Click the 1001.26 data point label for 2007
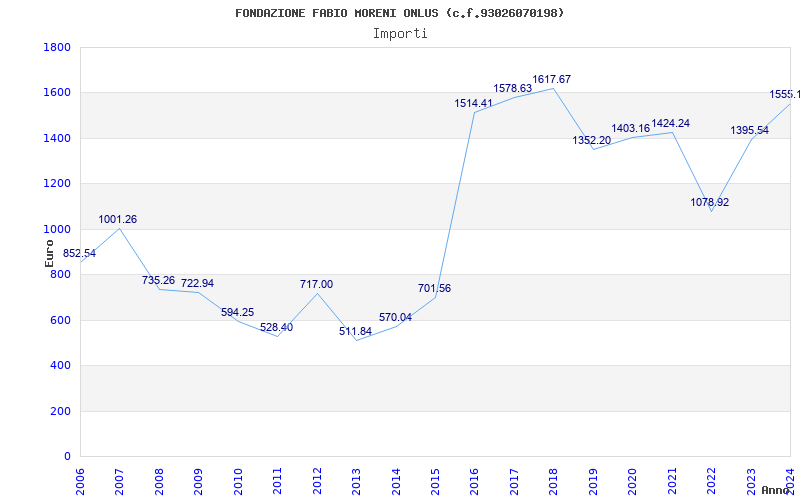Viewport: 800px width, 500px height. point(118,219)
